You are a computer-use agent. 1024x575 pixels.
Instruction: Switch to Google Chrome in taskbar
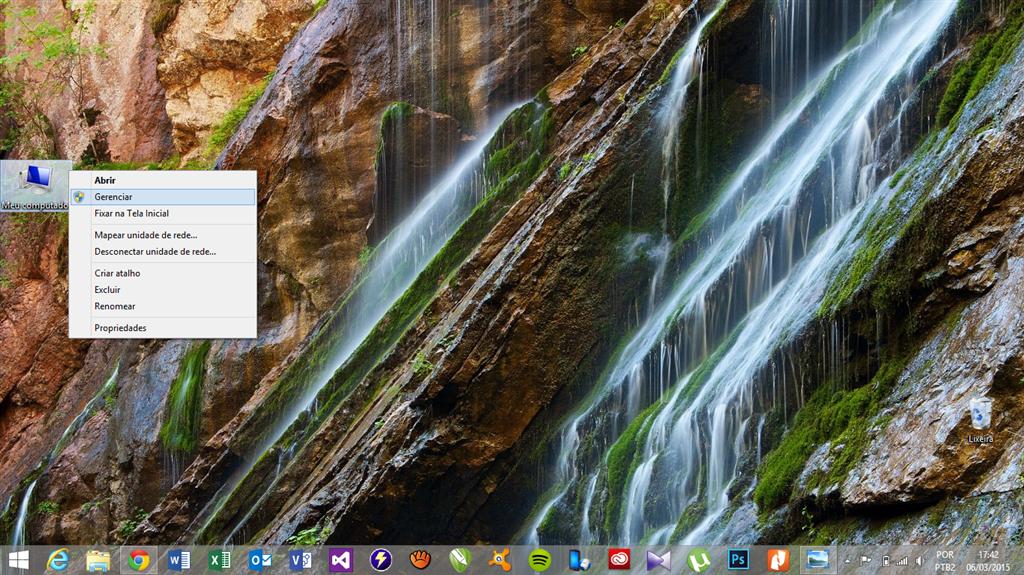pyautogui.click(x=138, y=560)
